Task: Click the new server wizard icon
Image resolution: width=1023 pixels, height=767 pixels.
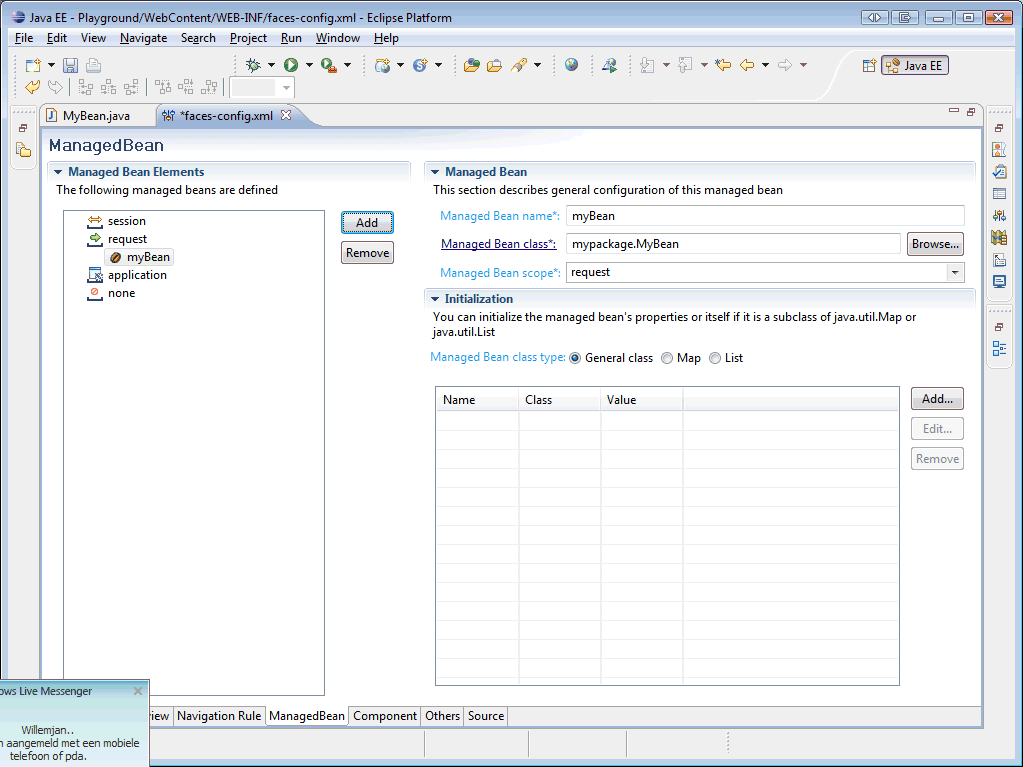Action: pos(382,65)
